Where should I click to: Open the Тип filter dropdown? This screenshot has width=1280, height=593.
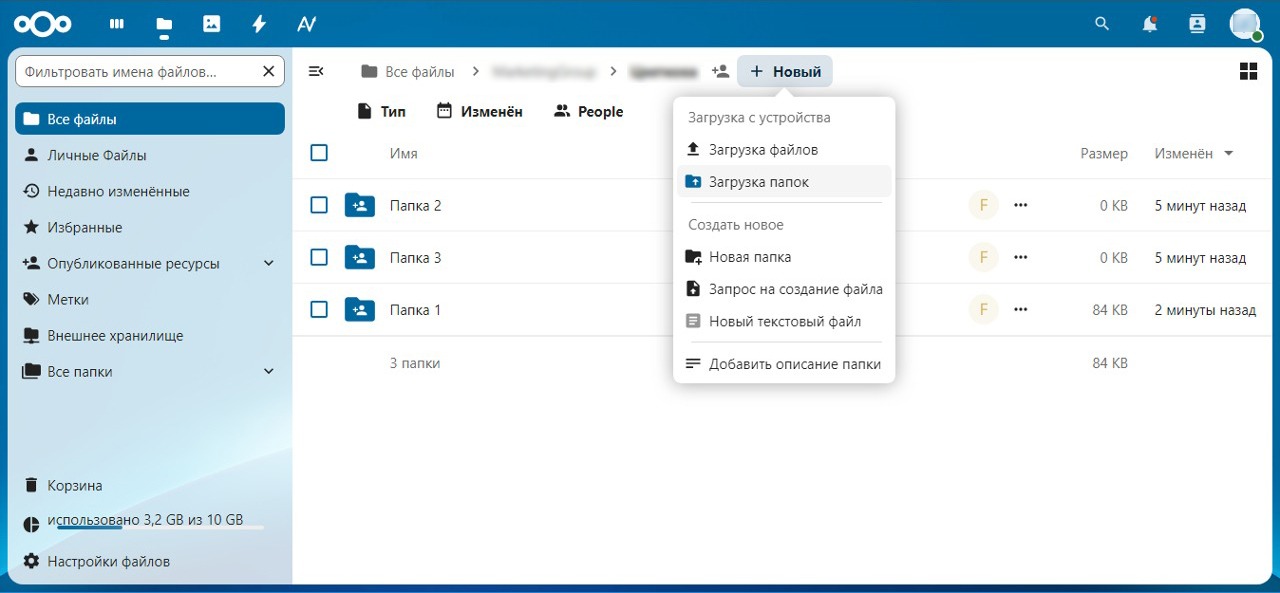[381, 111]
